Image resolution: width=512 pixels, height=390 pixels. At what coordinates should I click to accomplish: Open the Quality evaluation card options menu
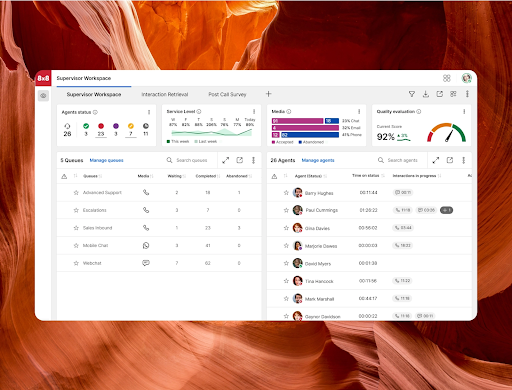click(x=464, y=112)
